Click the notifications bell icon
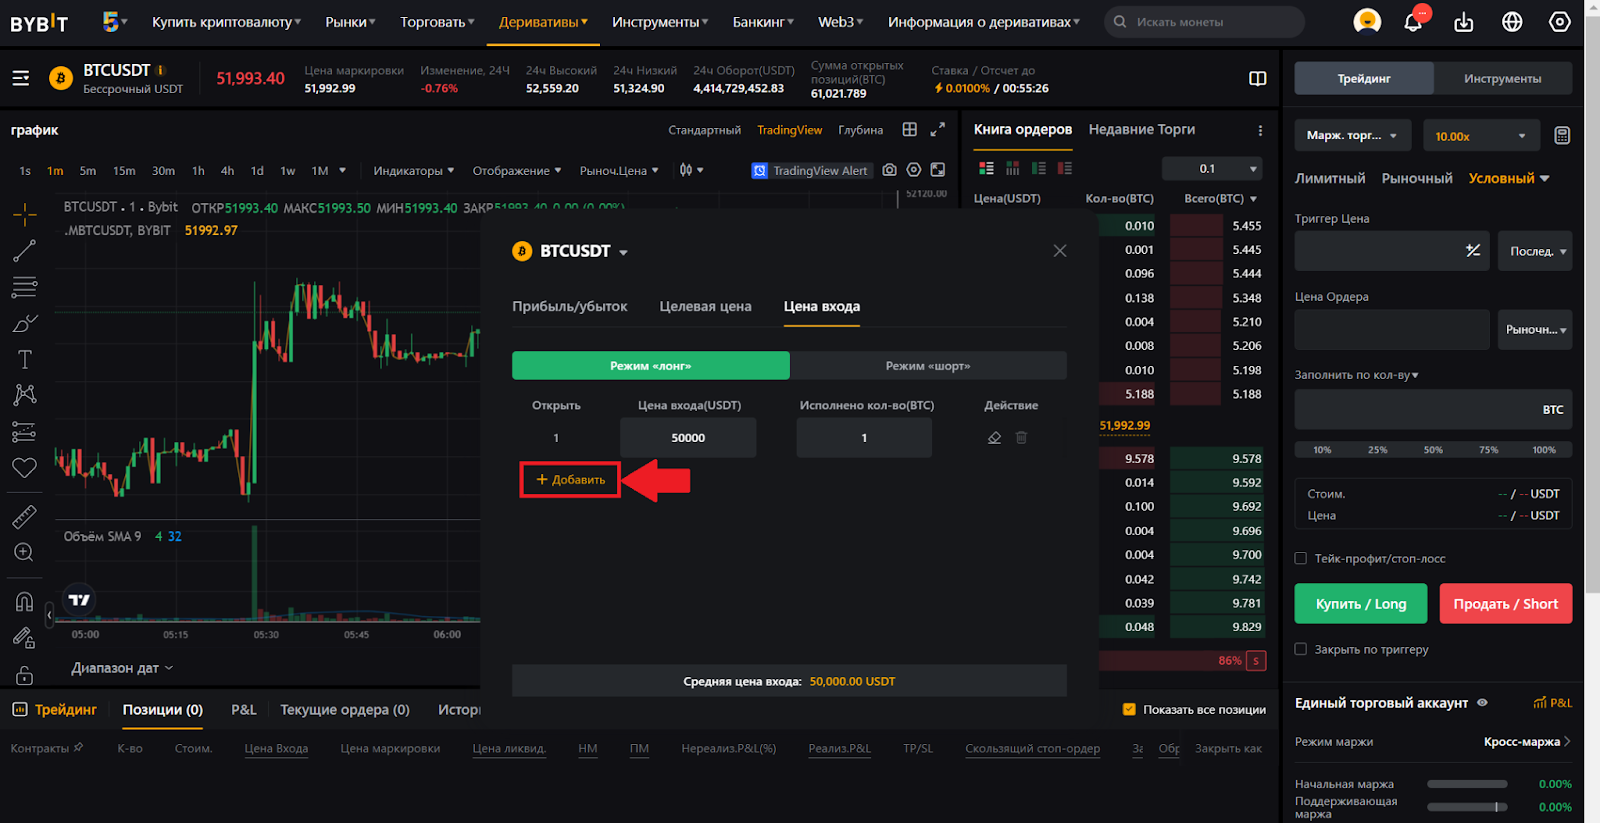This screenshot has width=1600, height=823. coord(1413,22)
